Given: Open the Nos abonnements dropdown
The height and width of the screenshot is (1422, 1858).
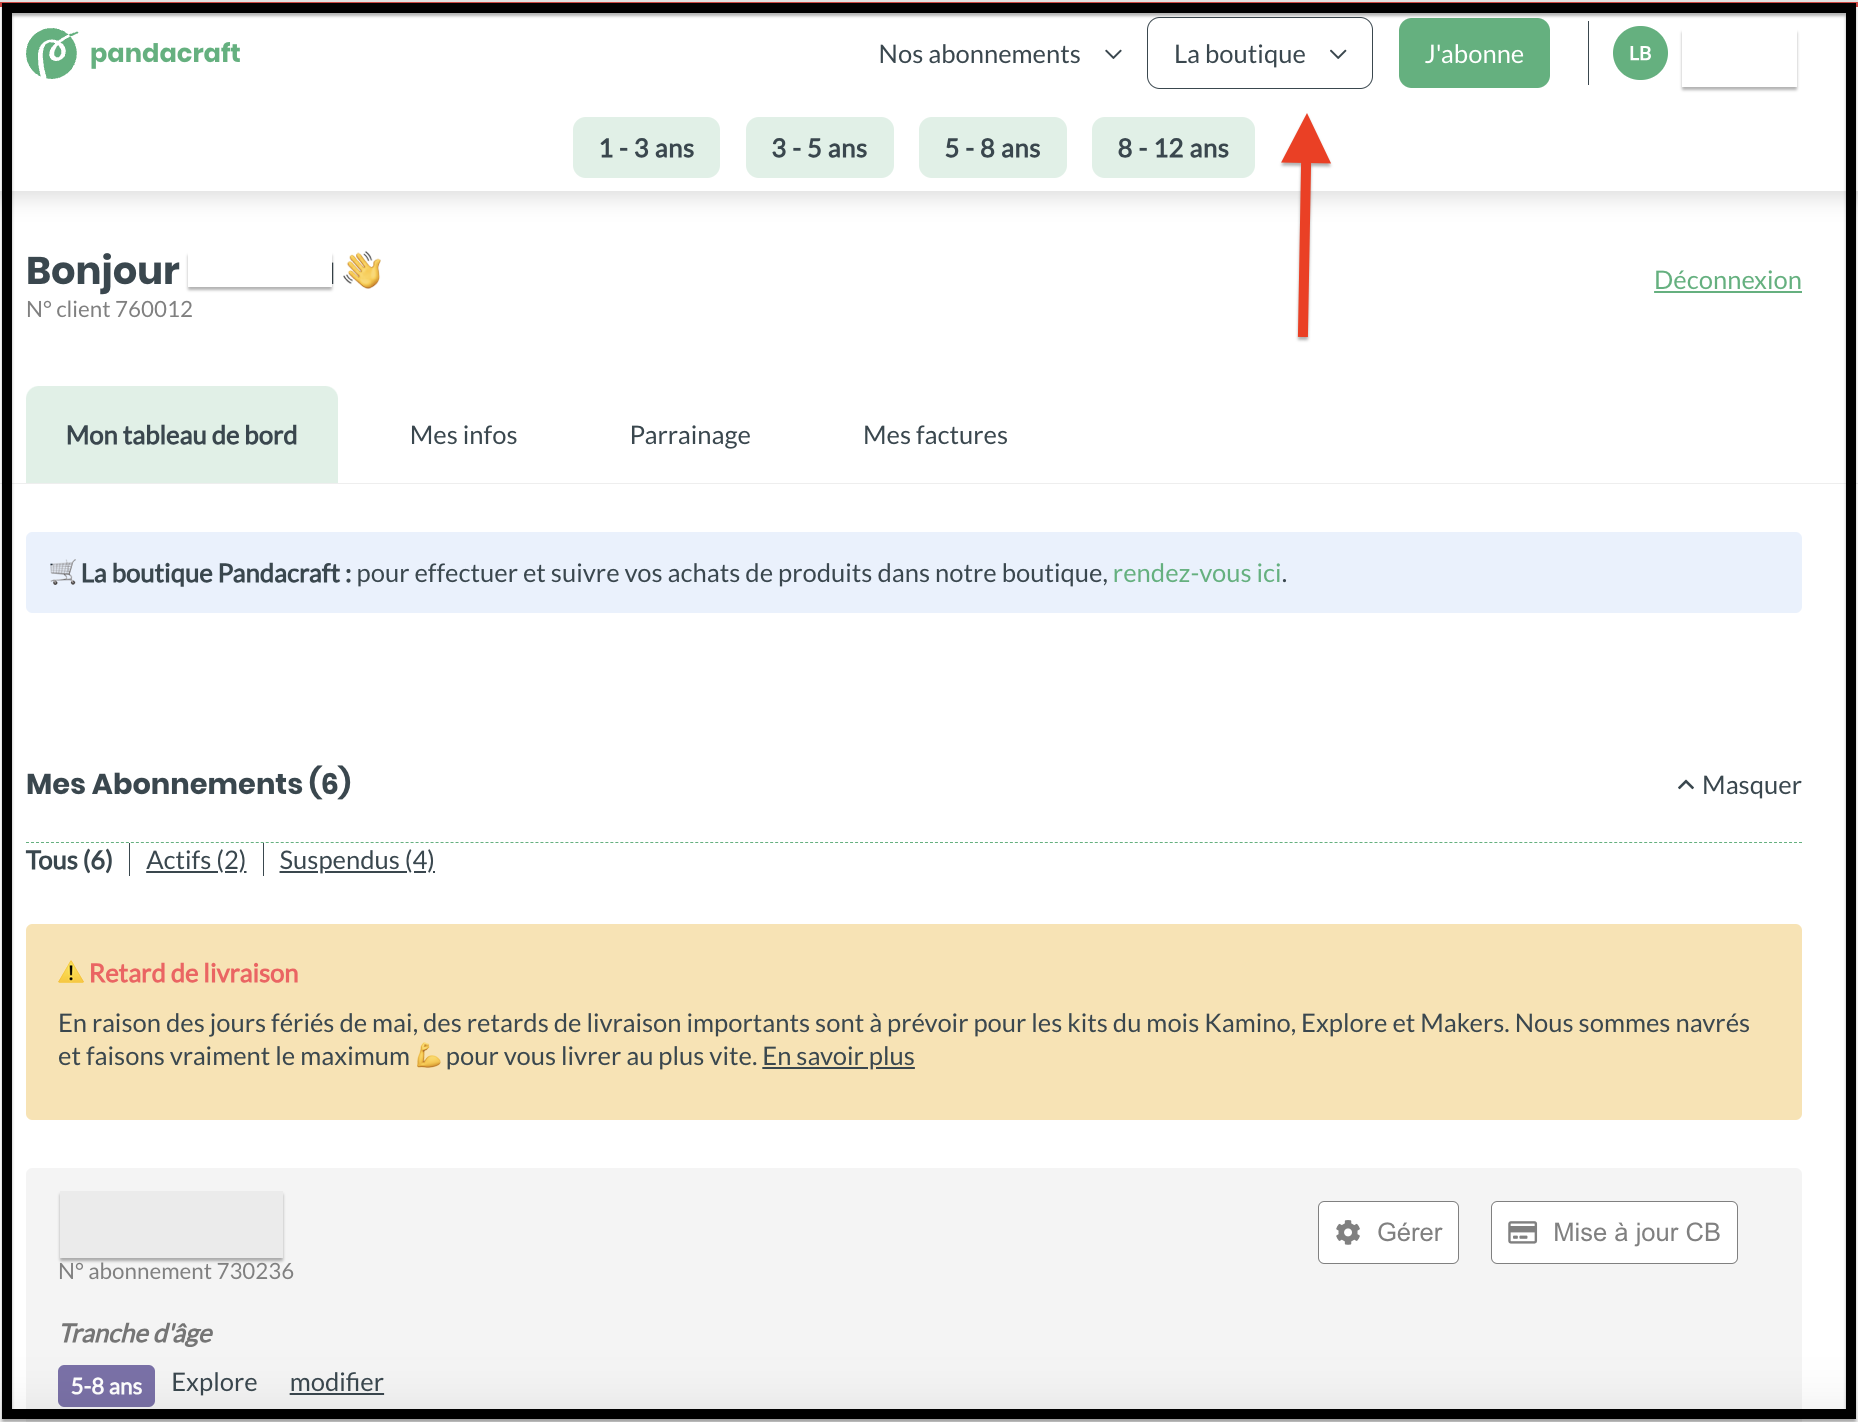Looking at the screenshot, I should point(1000,54).
